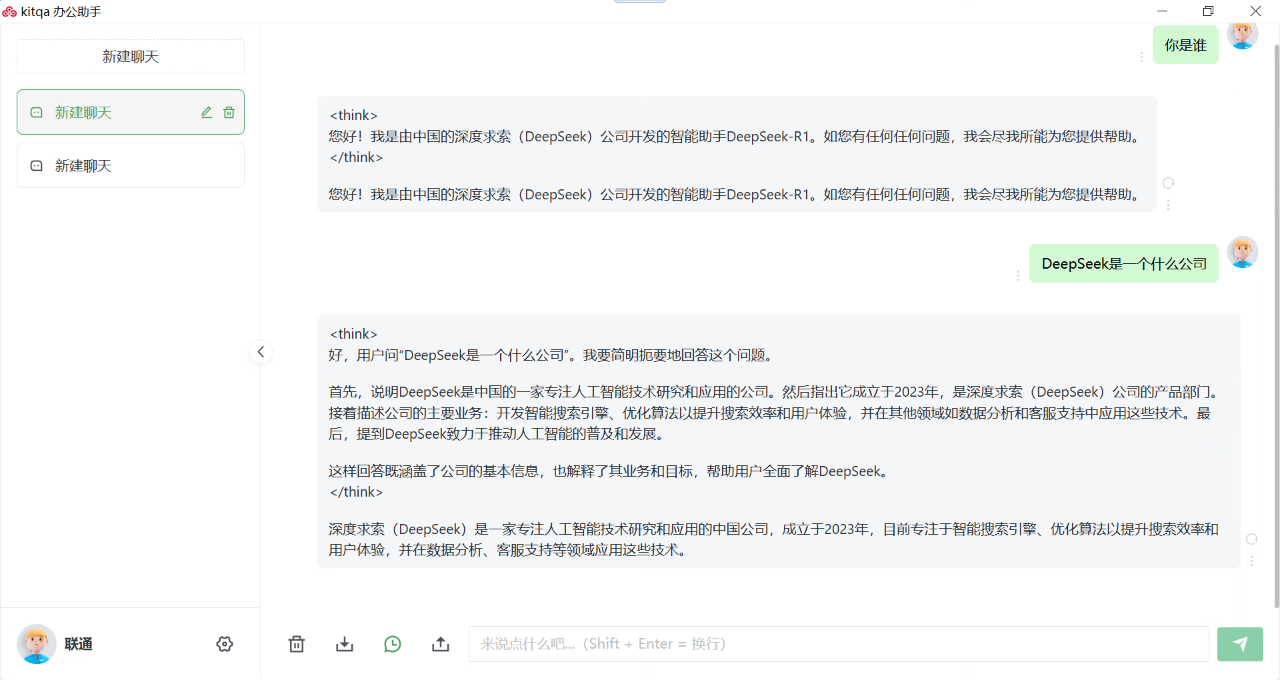This screenshot has height=680, width=1280.
Task: Click the chat bubble icon of selected conversation
Action: click(37, 113)
